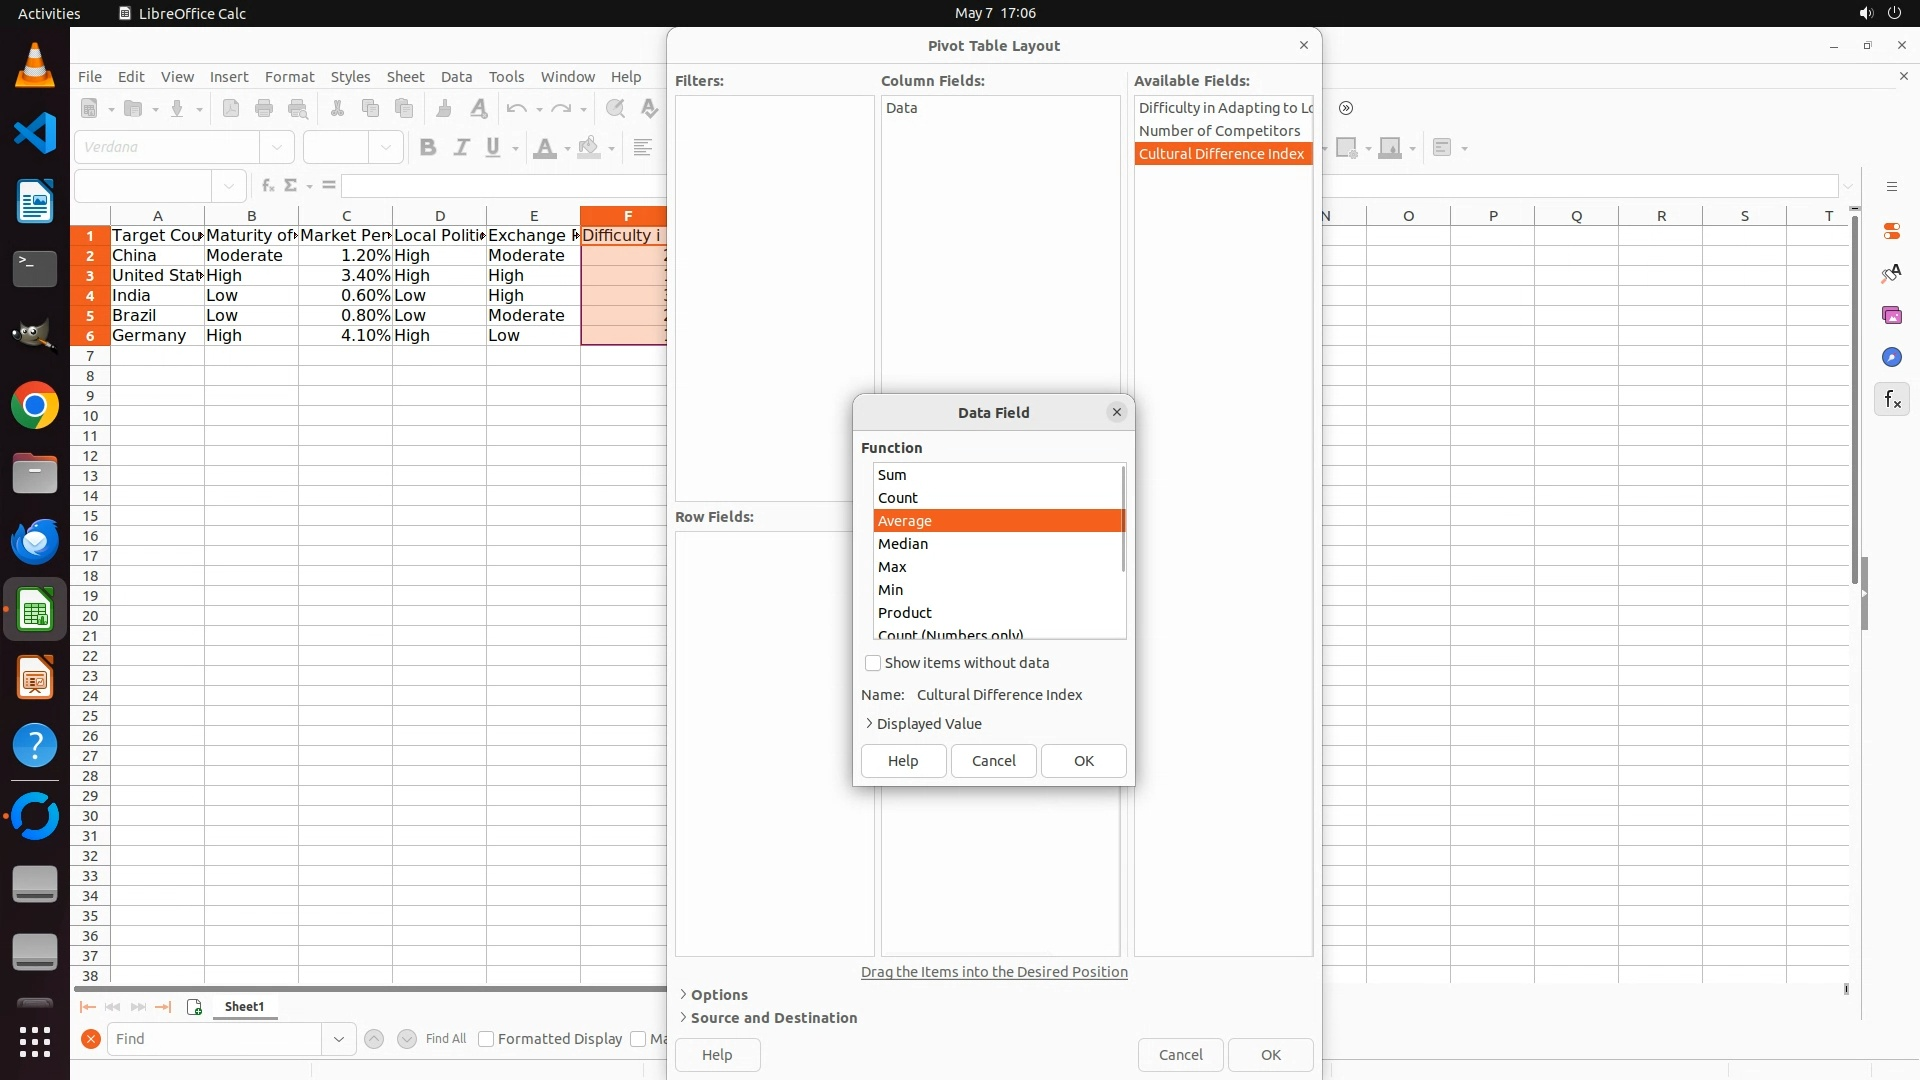Enable Show items without data checkbox

click(873, 663)
